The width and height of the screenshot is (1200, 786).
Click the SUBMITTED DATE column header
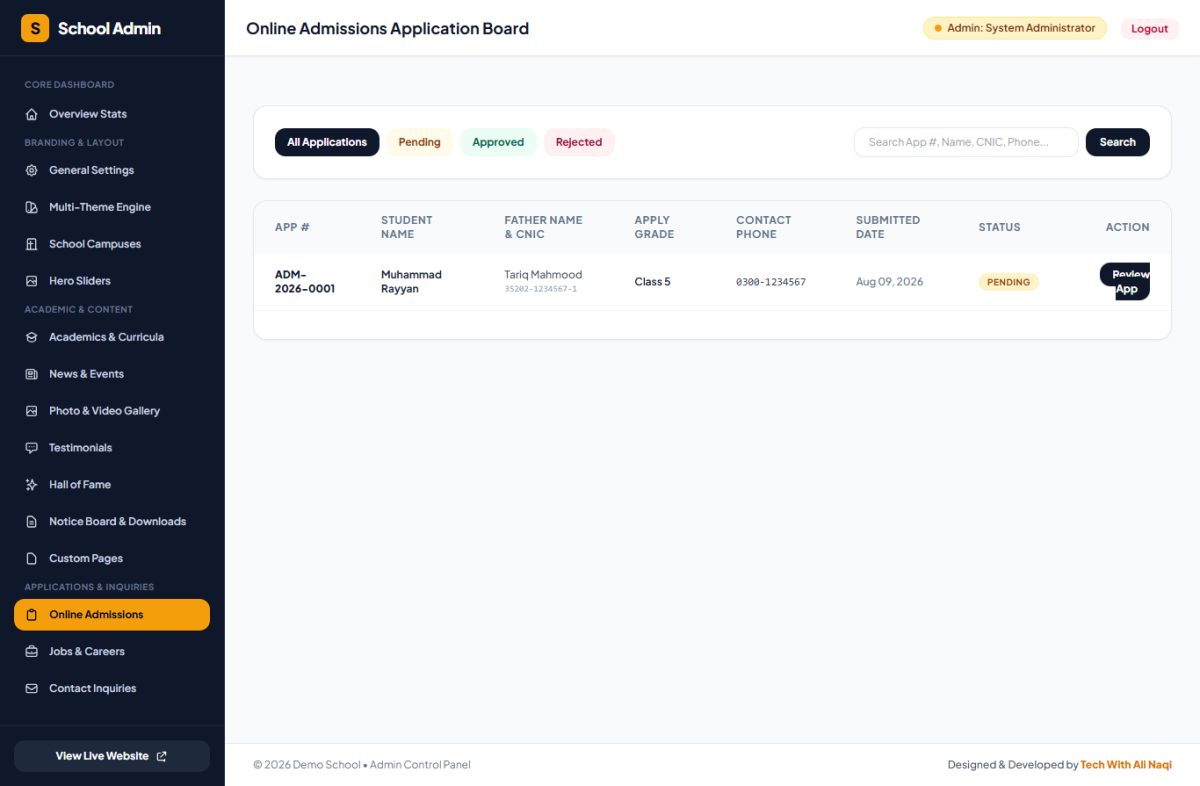(x=888, y=227)
